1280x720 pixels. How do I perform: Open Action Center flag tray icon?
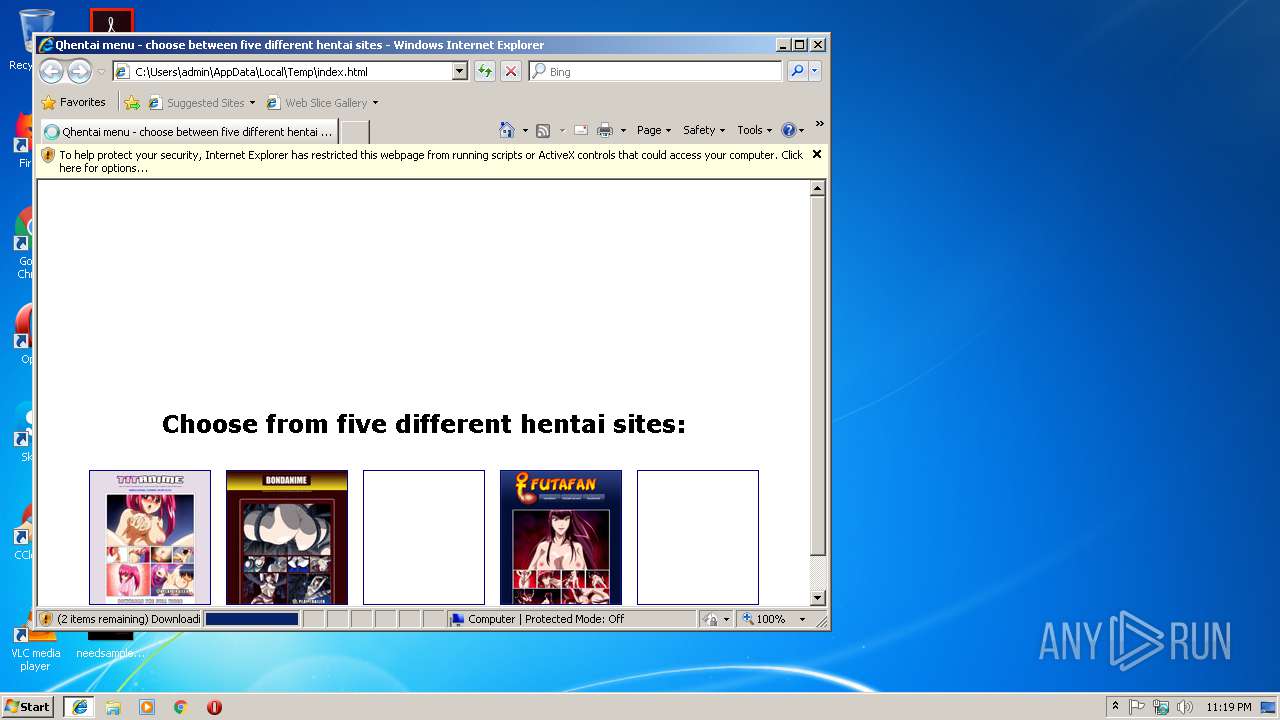point(1137,707)
